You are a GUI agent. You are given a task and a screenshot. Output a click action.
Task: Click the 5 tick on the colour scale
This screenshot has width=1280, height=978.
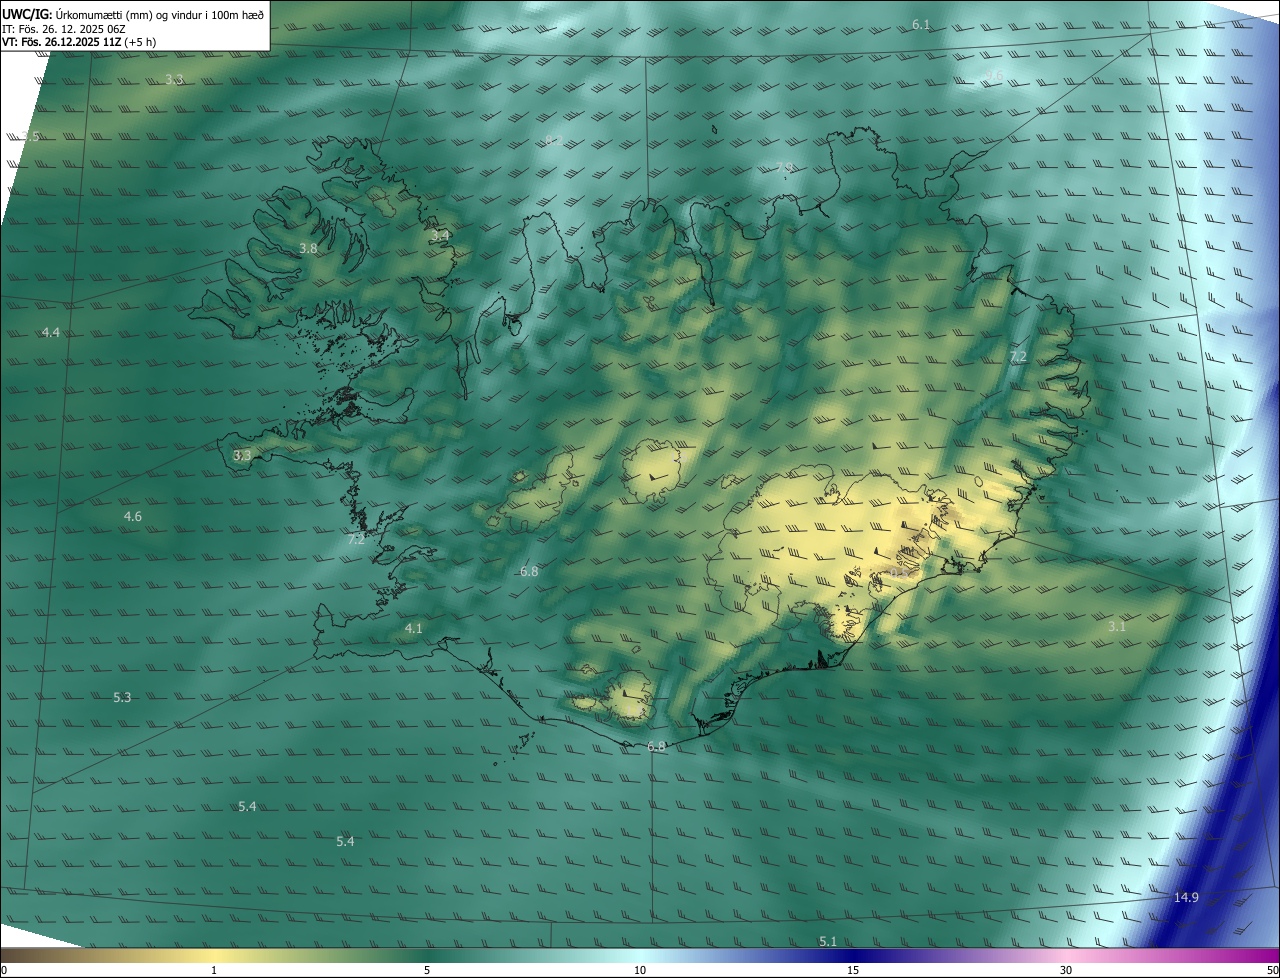pyautogui.click(x=427, y=970)
